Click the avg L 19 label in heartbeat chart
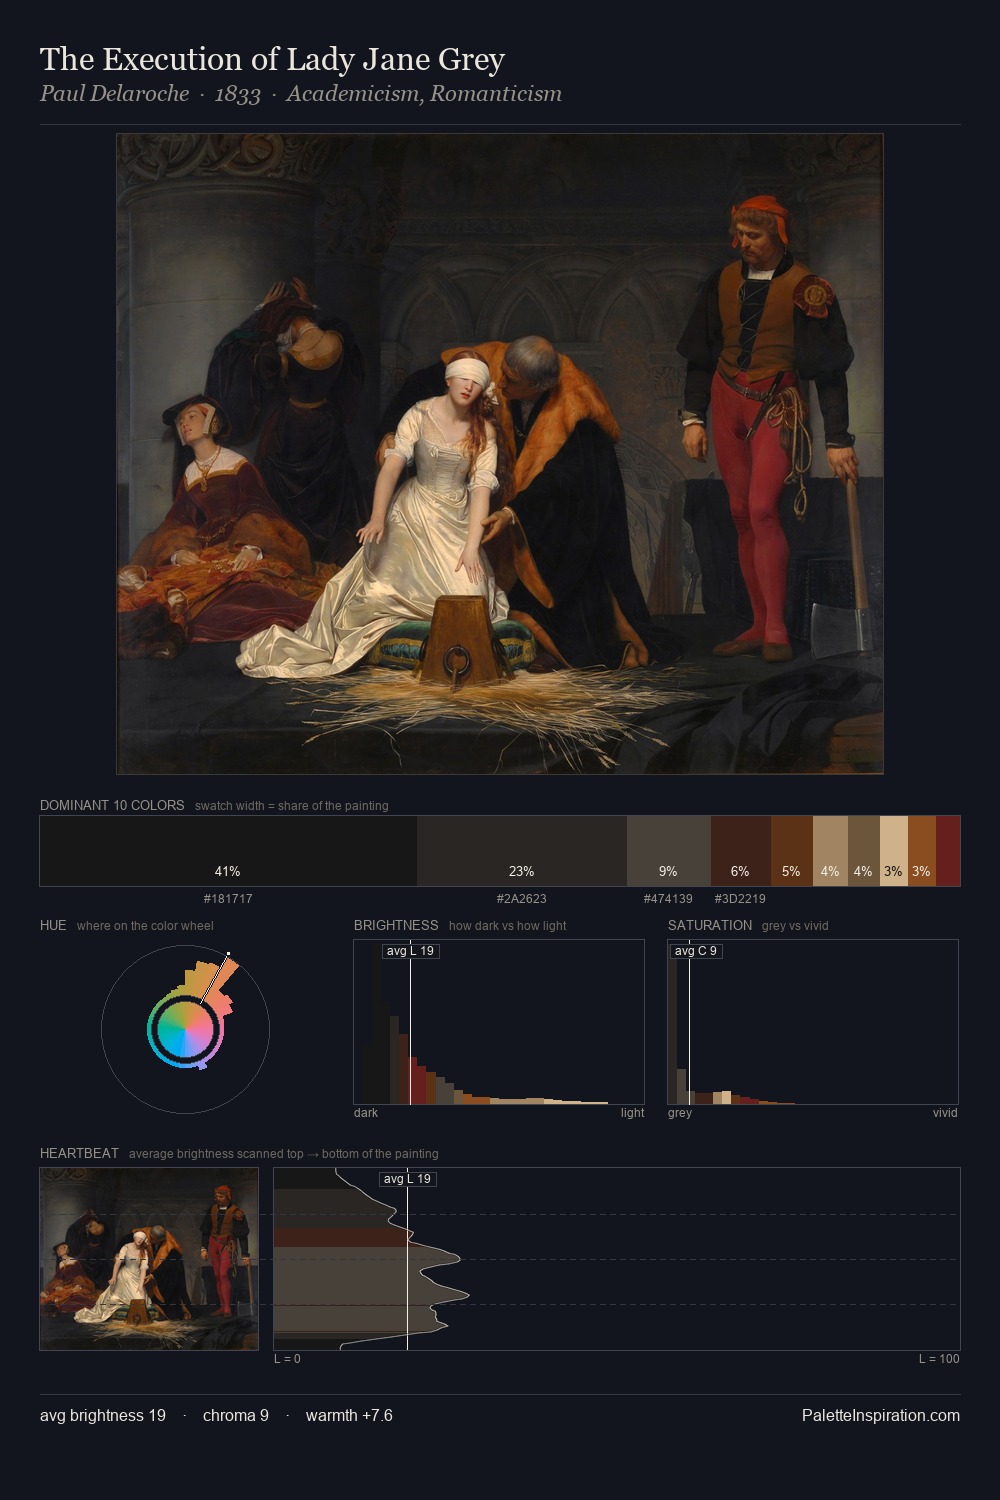1000x1500 pixels. [x=407, y=1179]
